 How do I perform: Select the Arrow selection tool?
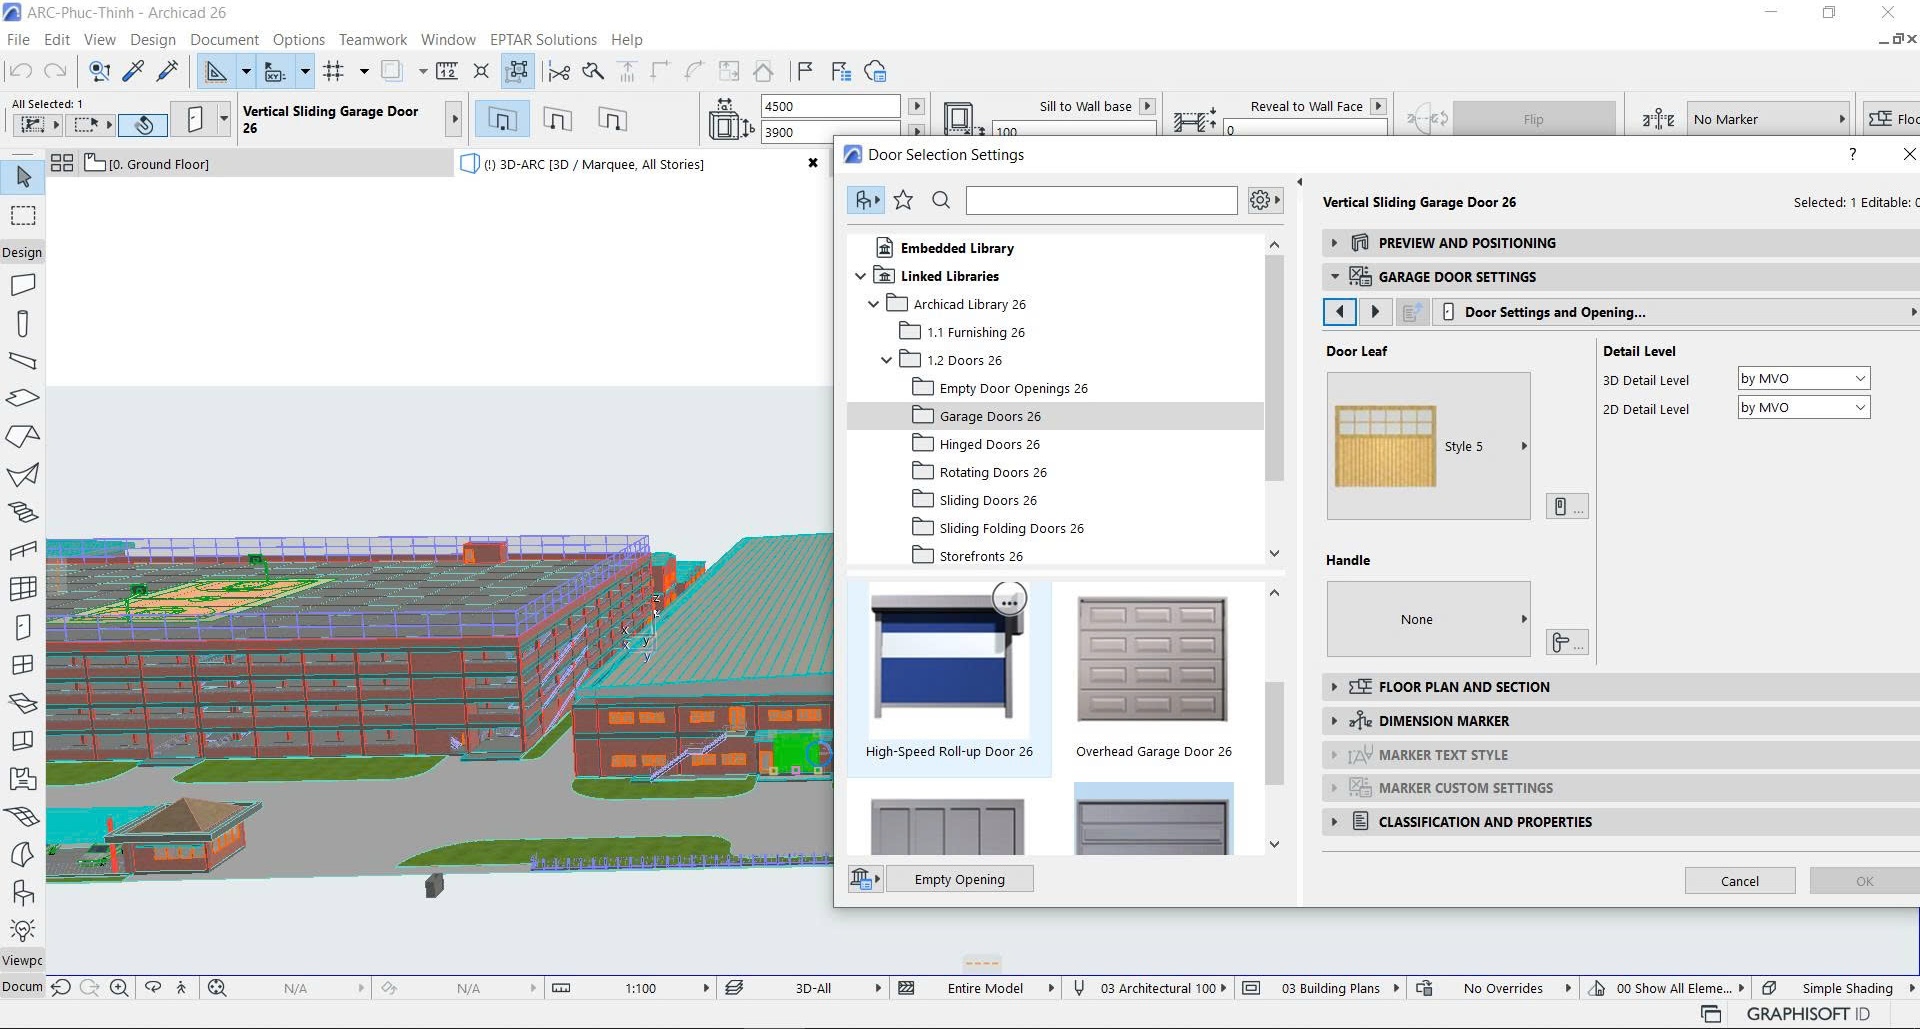(x=22, y=177)
